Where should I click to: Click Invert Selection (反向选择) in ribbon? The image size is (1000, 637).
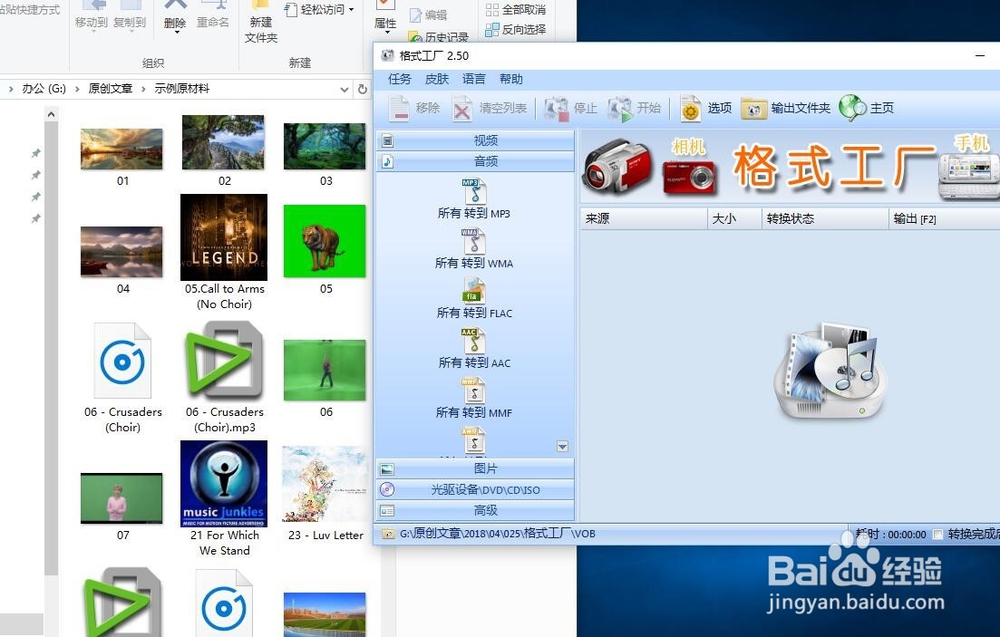515,29
